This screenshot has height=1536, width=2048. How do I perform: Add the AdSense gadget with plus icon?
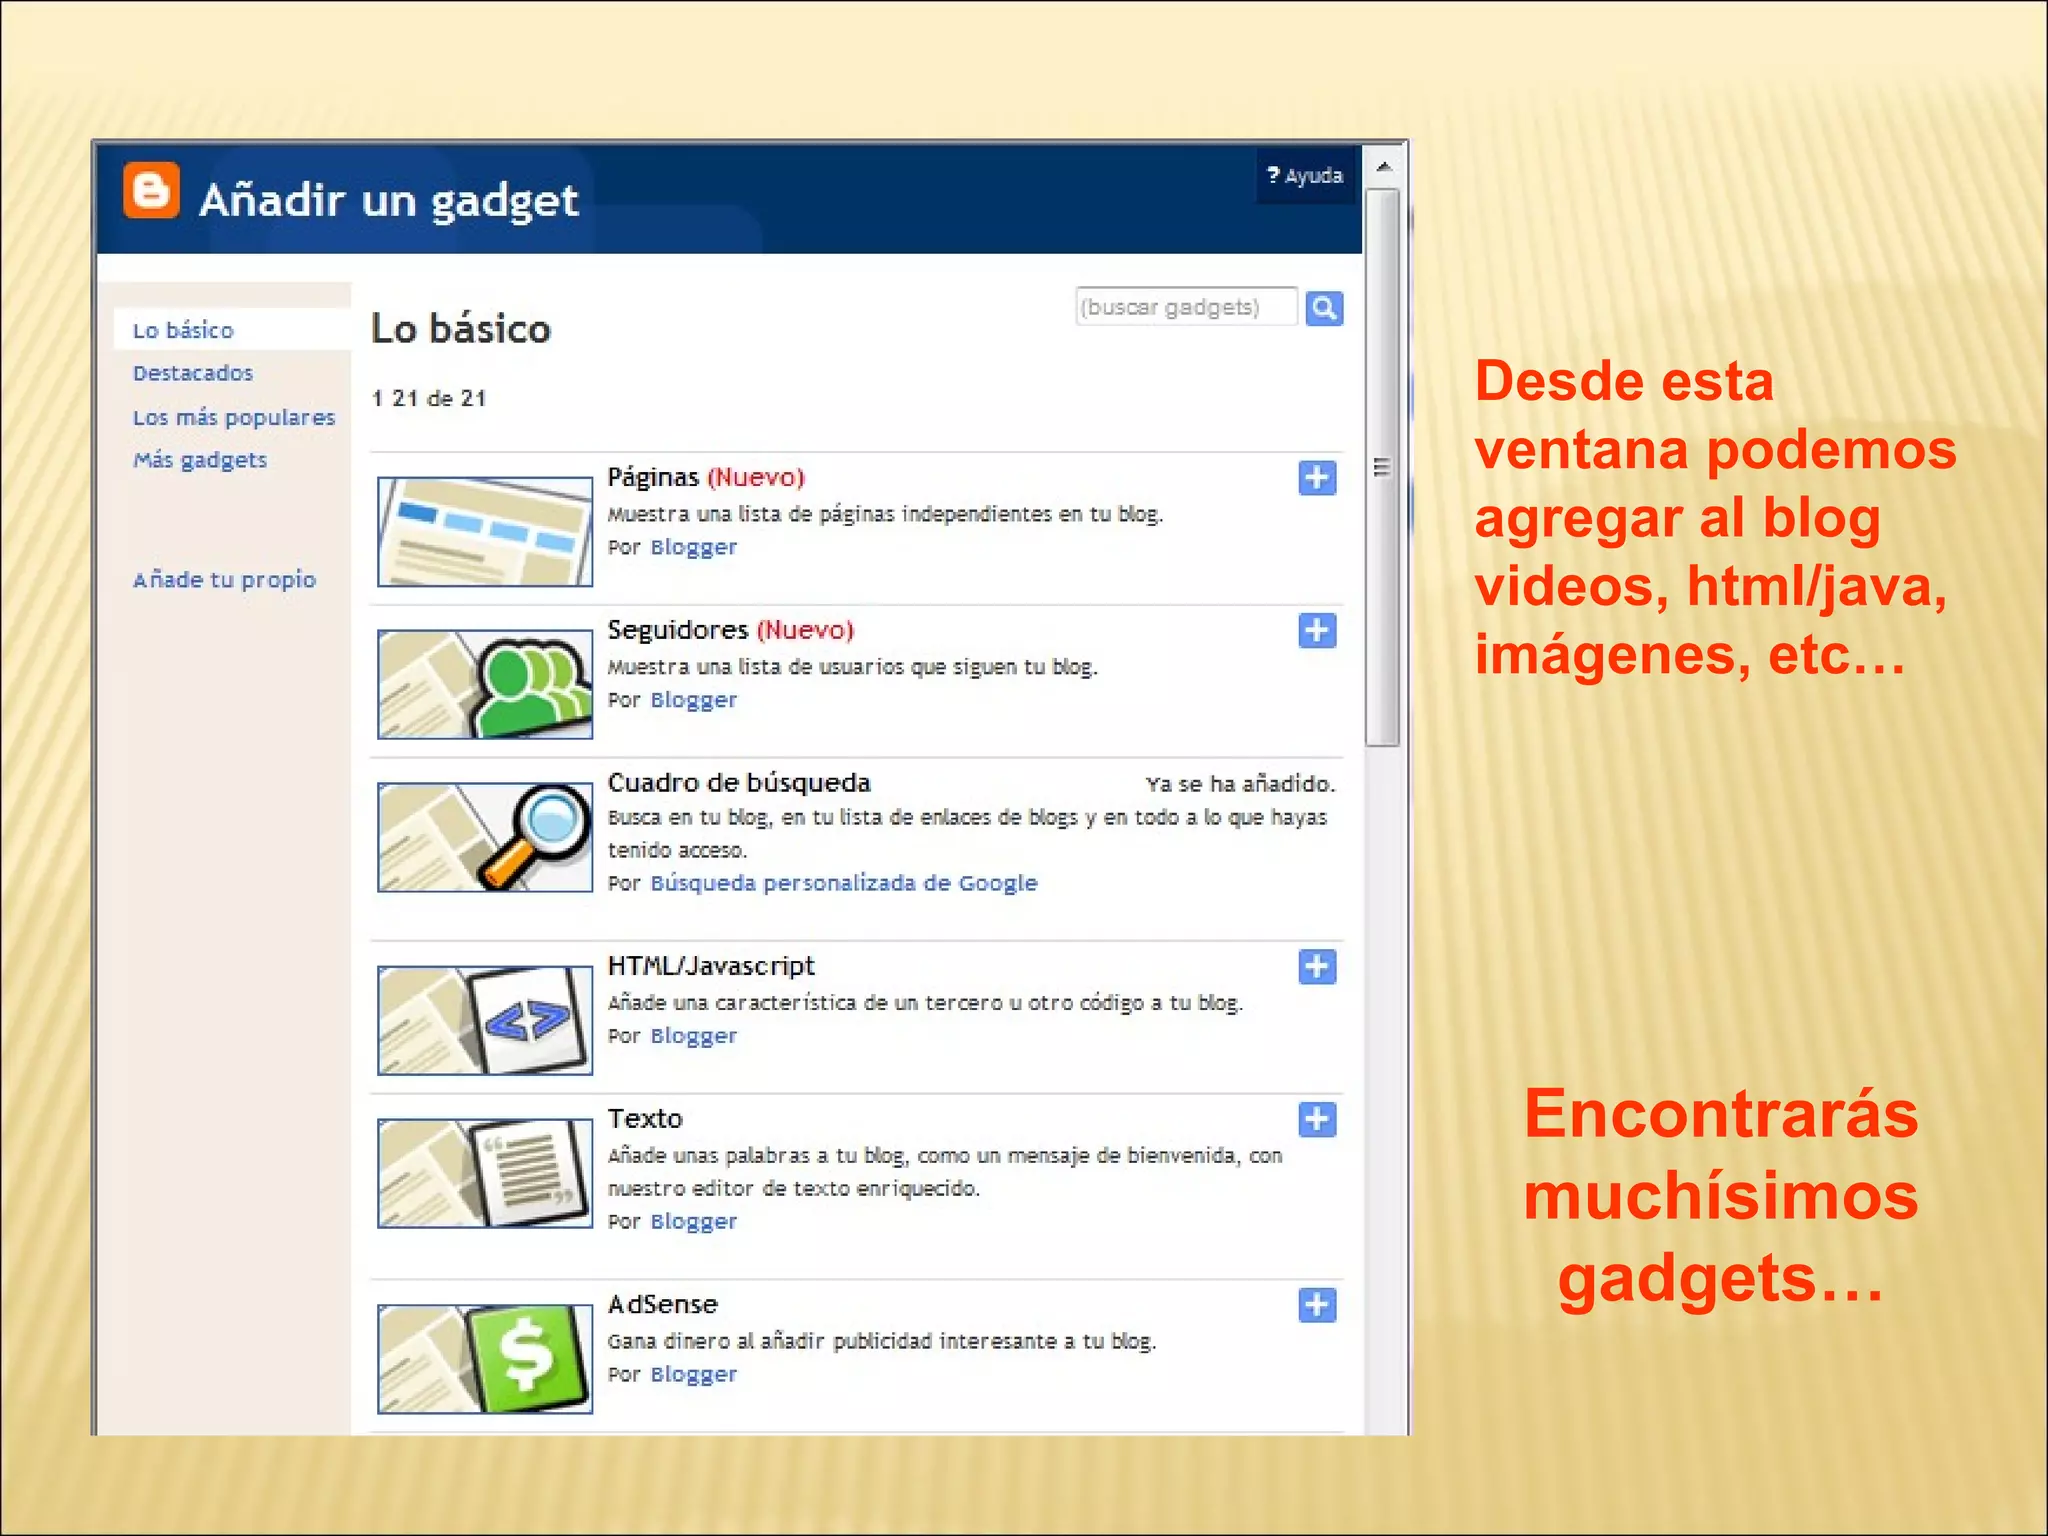(x=1317, y=1305)
